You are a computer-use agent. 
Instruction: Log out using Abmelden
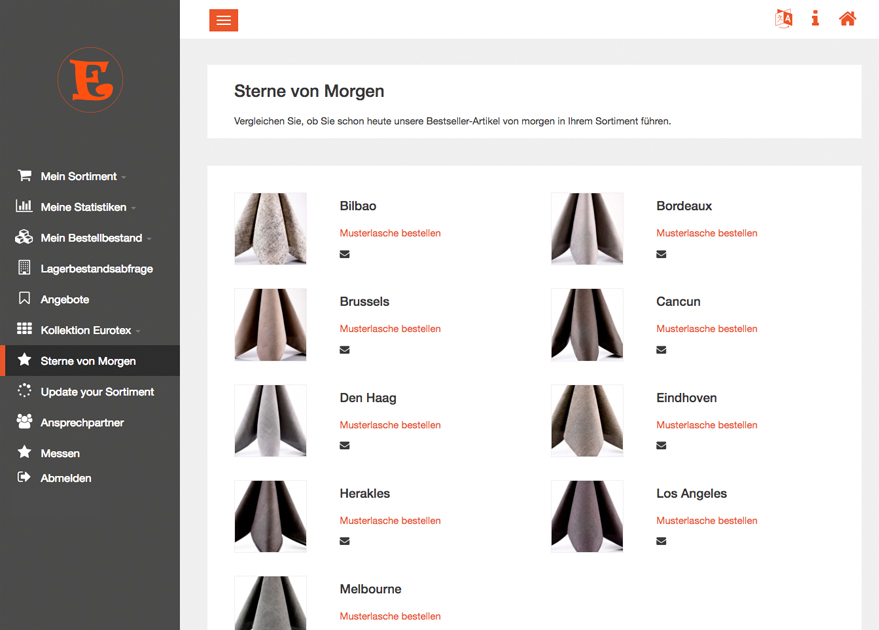coord(66,479)
